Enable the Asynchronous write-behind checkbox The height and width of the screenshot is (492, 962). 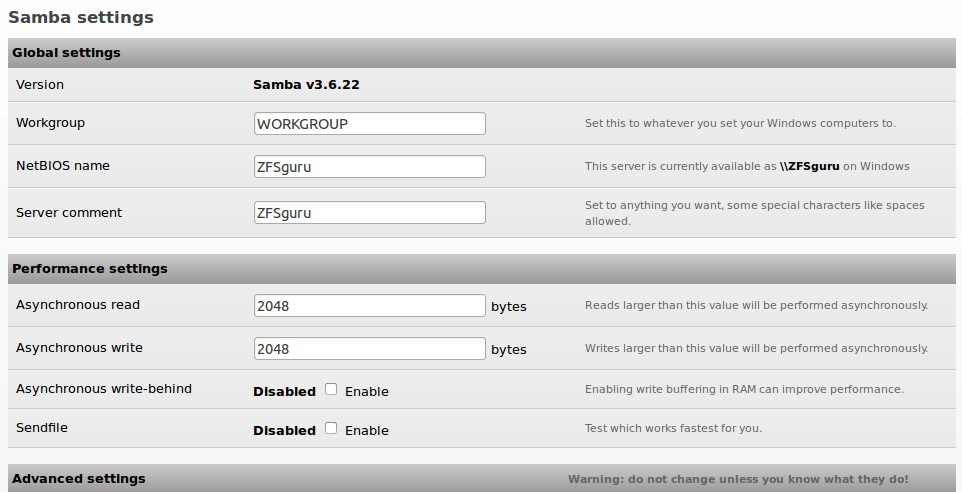pyautogui.click(x=331, y=390)
